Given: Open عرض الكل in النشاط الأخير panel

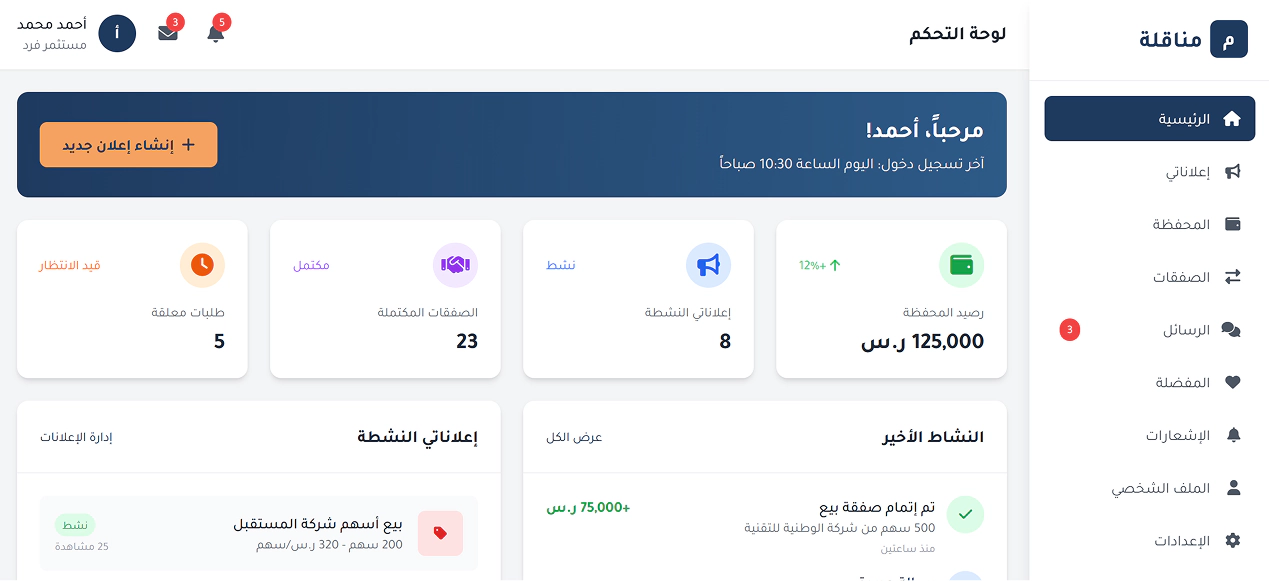Looking at the screenshot, I should (x=574, y=437).
